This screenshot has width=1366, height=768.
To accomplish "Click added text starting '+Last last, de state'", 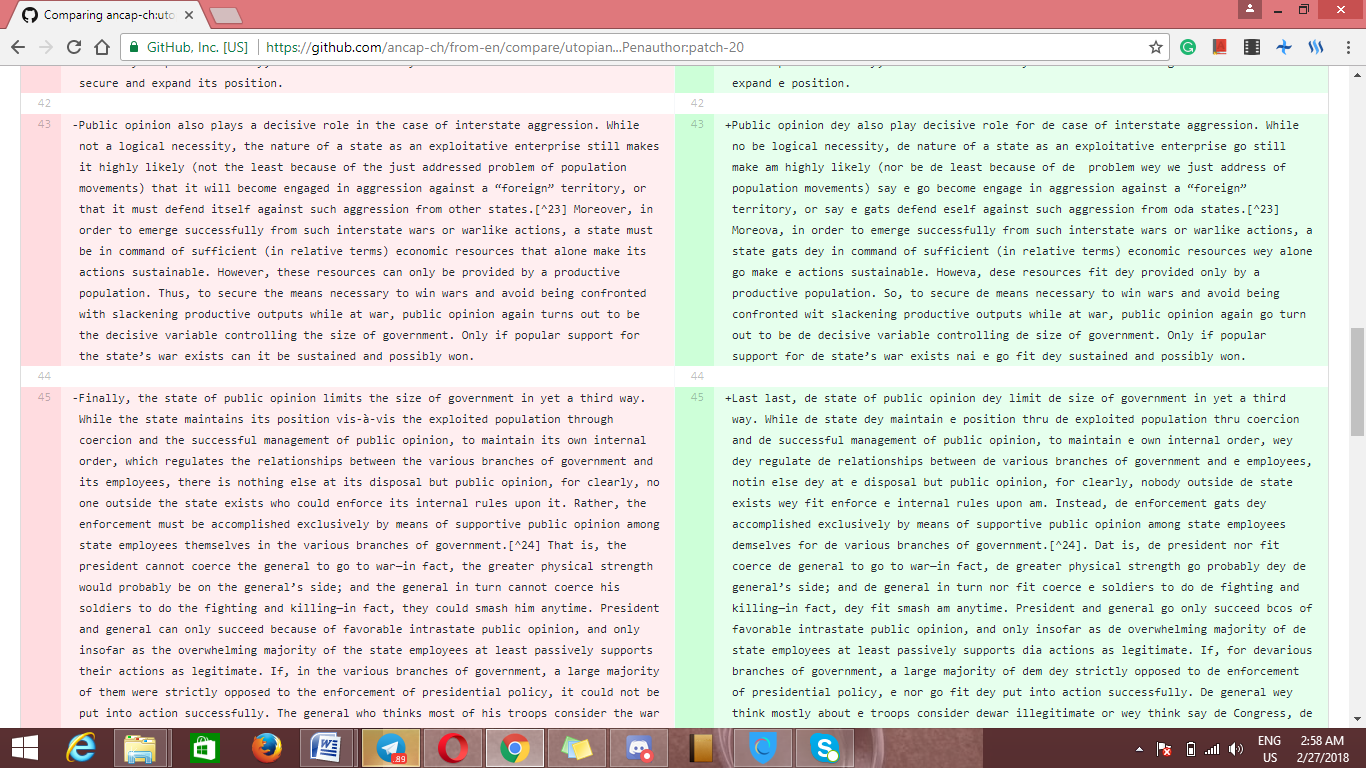I will [1021, 556].
